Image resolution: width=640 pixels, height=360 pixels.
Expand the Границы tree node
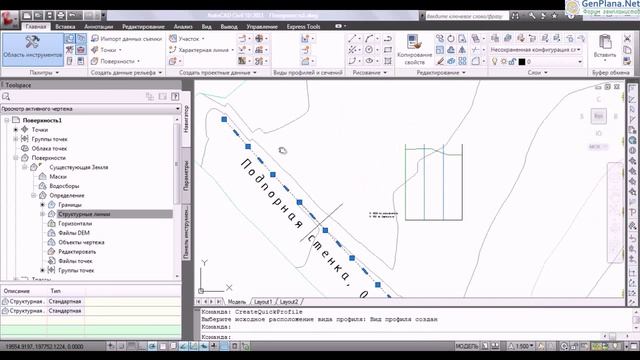(x=42, y=205)
